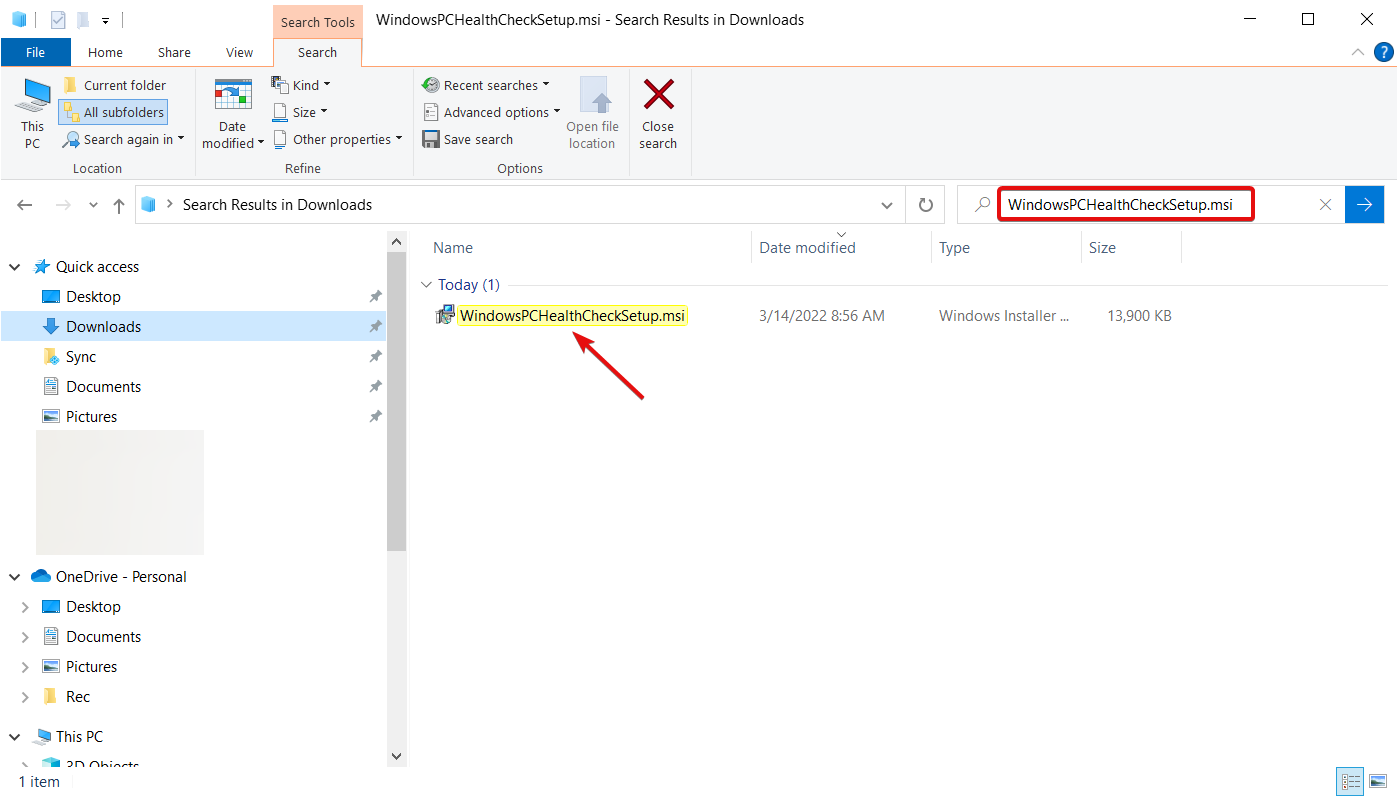Sort by the Type column header
The image size is (1398, 797).
tap(1007, 248)
